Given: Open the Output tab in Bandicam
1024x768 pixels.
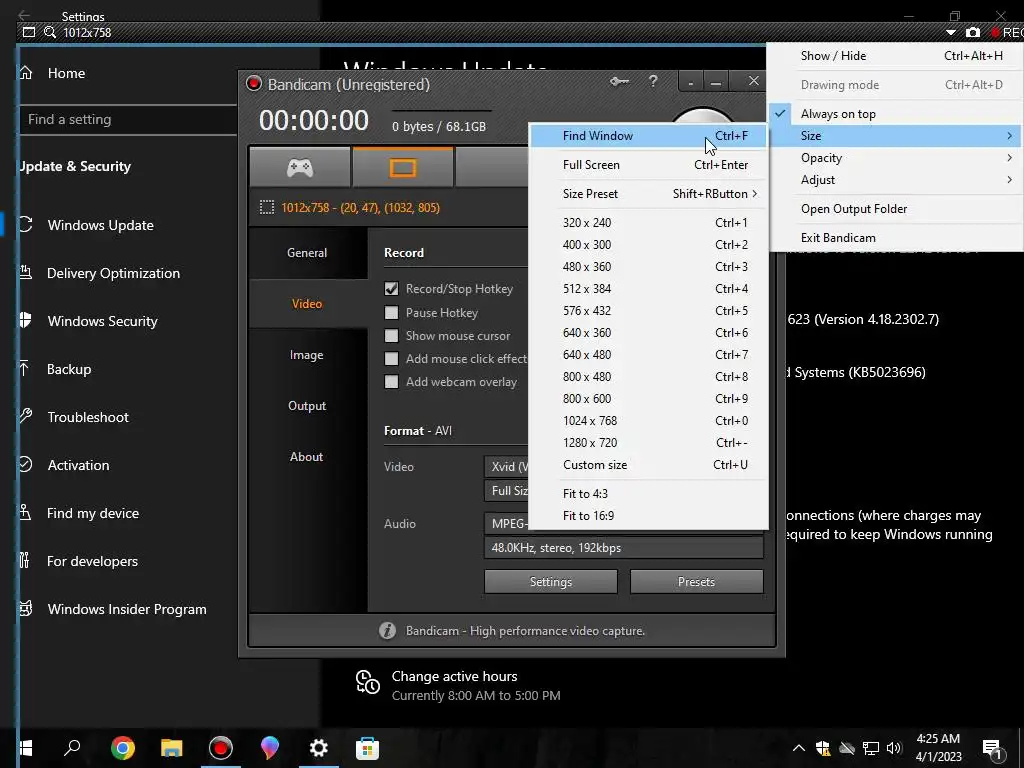Looking at the screenshot, I should click(307, 406).
